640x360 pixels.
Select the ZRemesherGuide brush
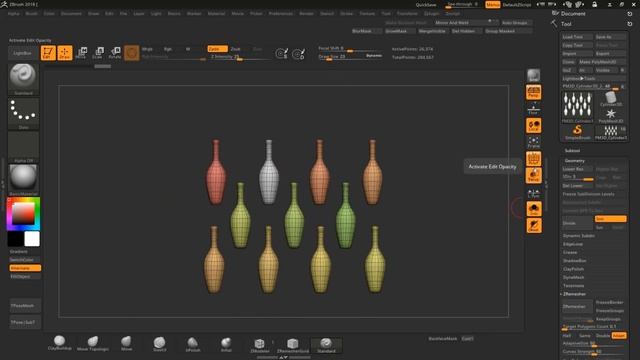293,345
